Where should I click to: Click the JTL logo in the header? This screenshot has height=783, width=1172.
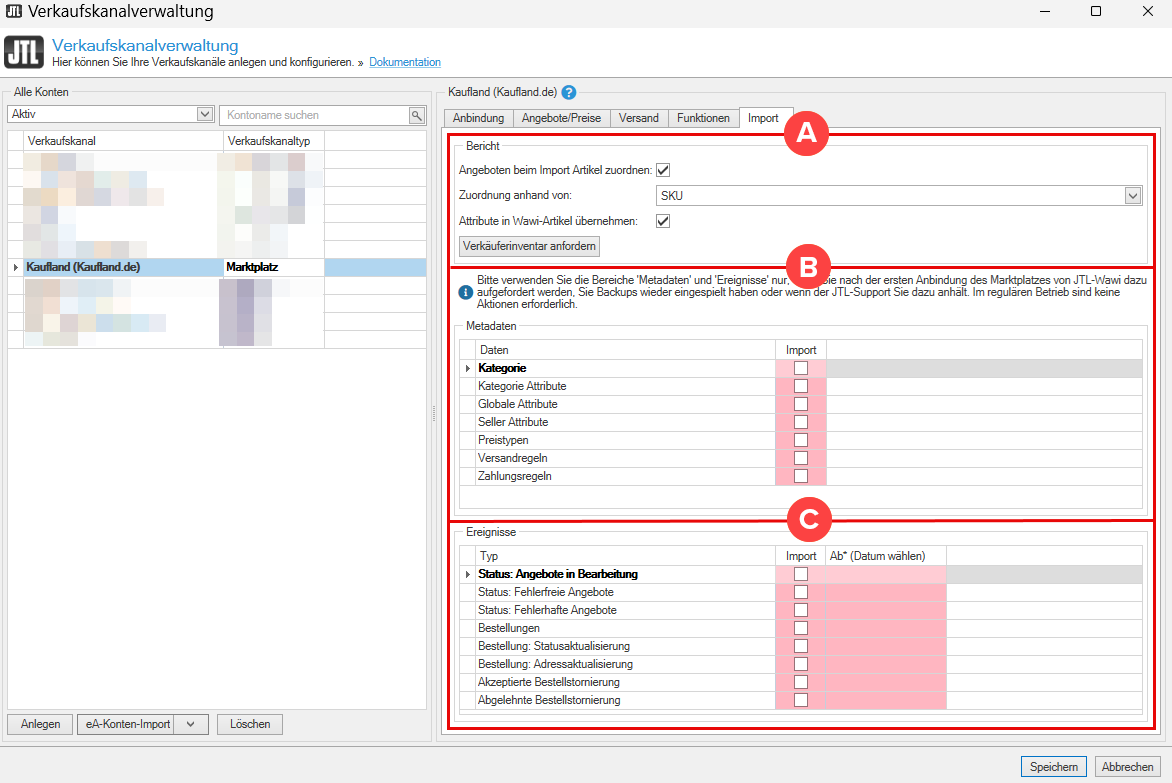[24, 53]
